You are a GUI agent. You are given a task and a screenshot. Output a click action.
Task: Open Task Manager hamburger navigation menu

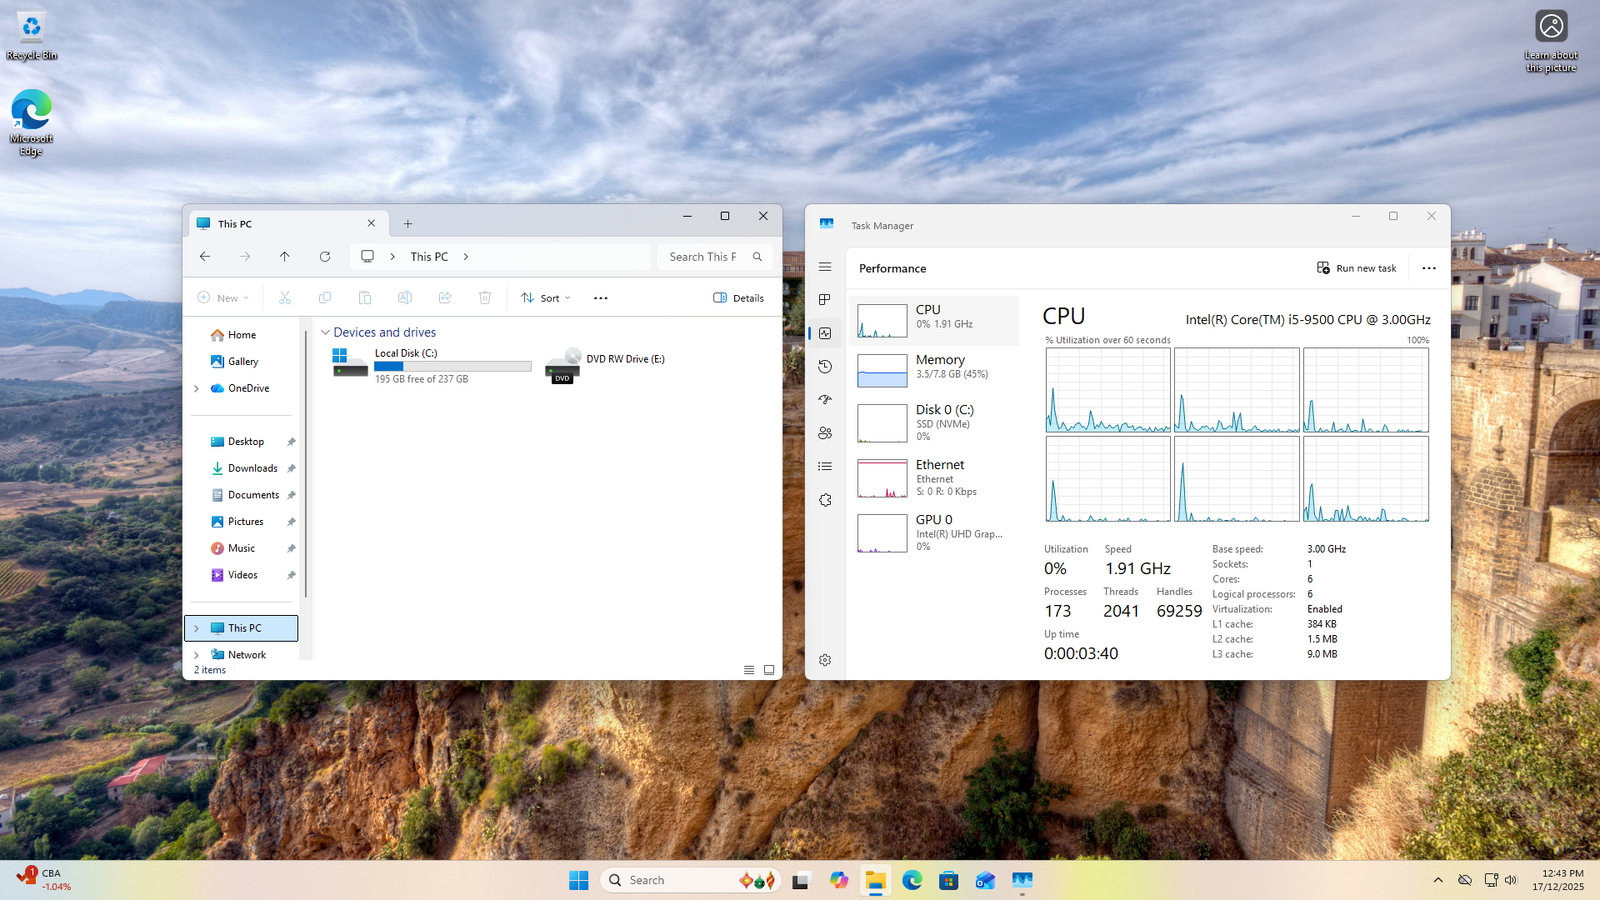click(x=825, y=267)
